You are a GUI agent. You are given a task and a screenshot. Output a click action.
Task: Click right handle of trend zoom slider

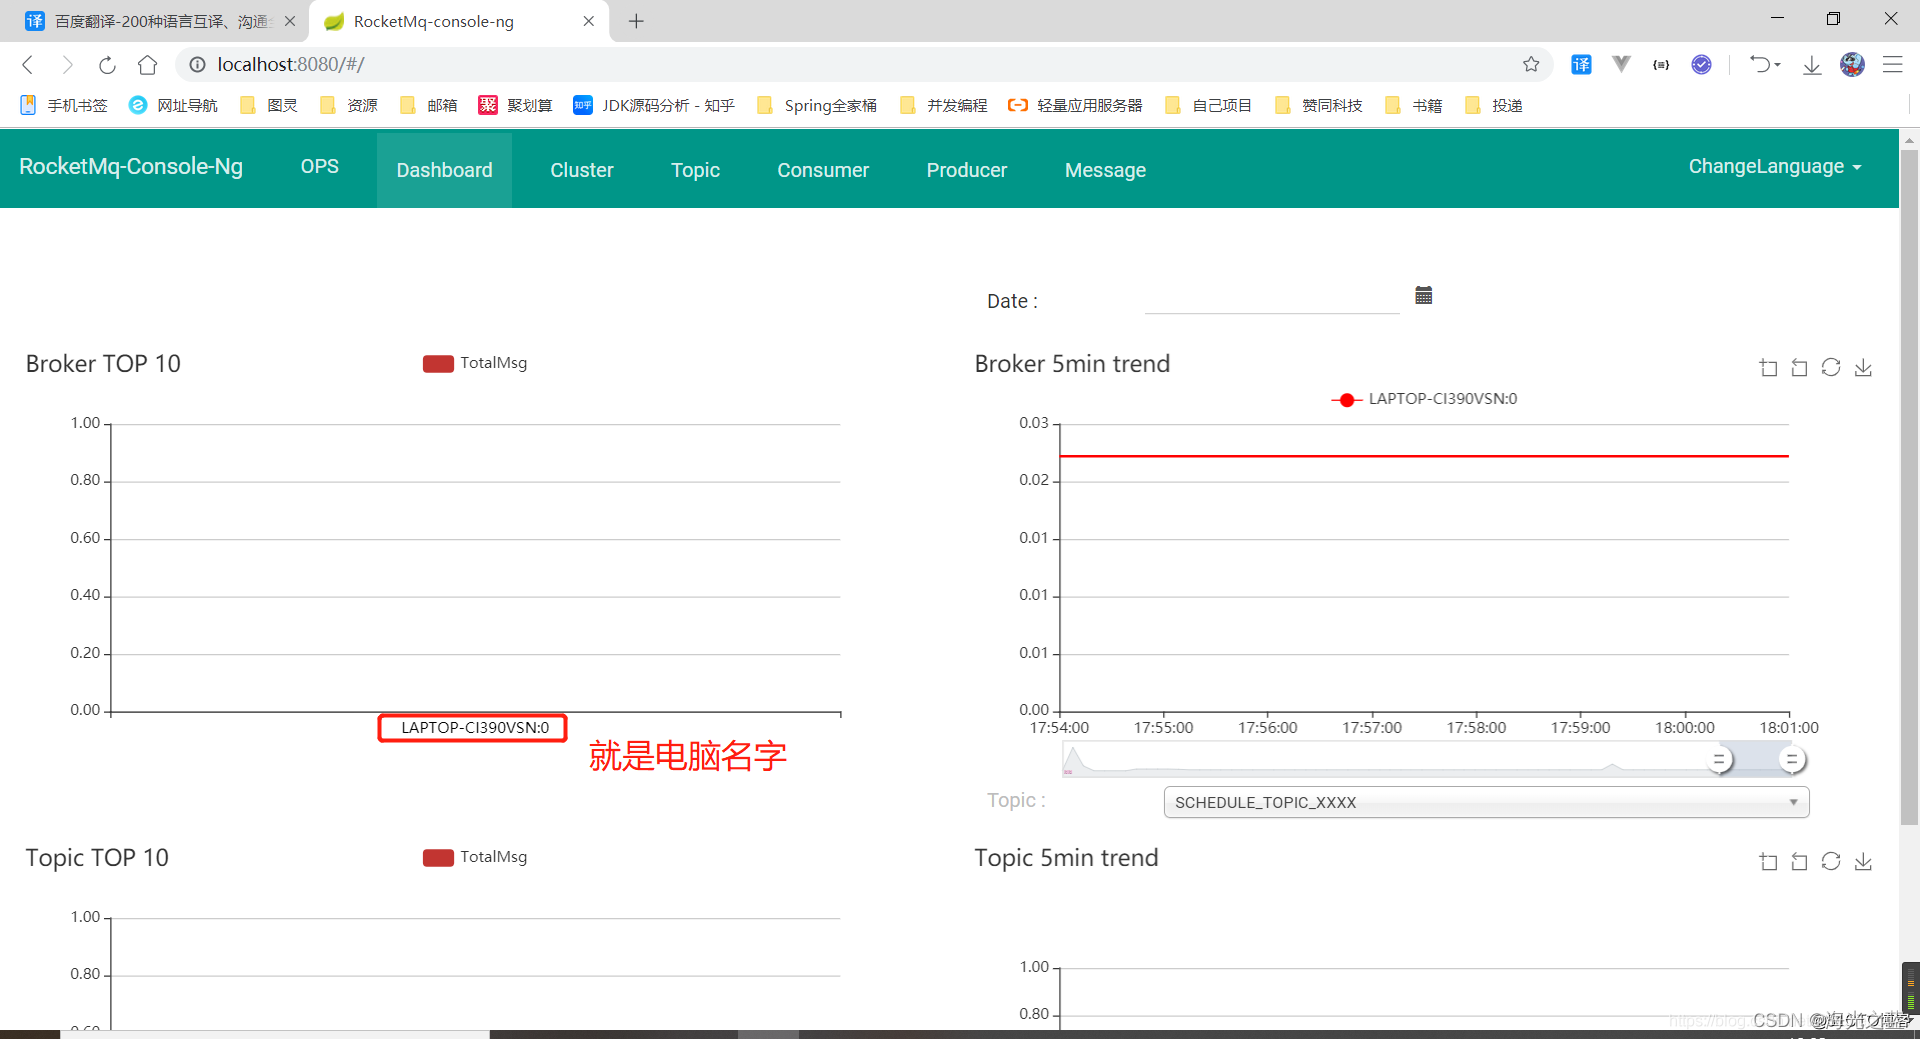[1792, 760]
